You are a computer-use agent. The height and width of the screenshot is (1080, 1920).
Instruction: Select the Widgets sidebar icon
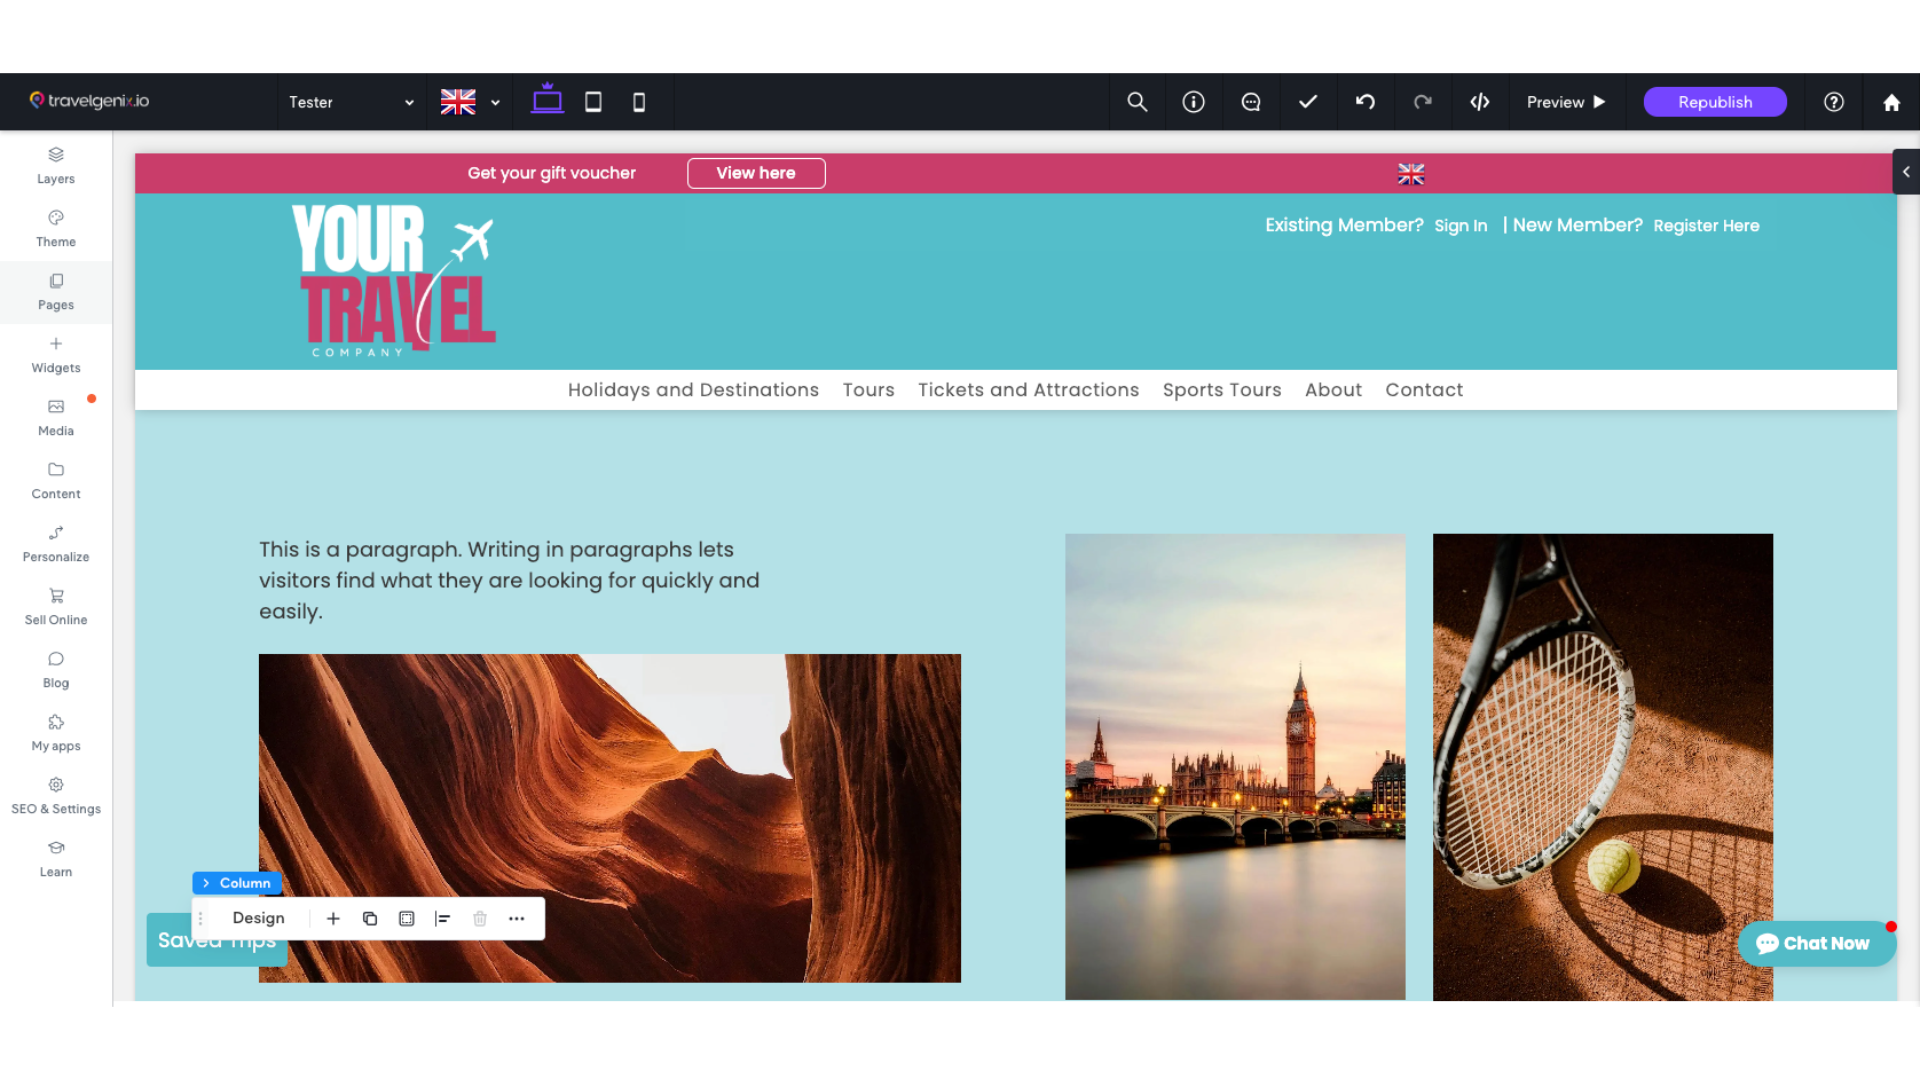pyautogui.click(x=55, y=353)
